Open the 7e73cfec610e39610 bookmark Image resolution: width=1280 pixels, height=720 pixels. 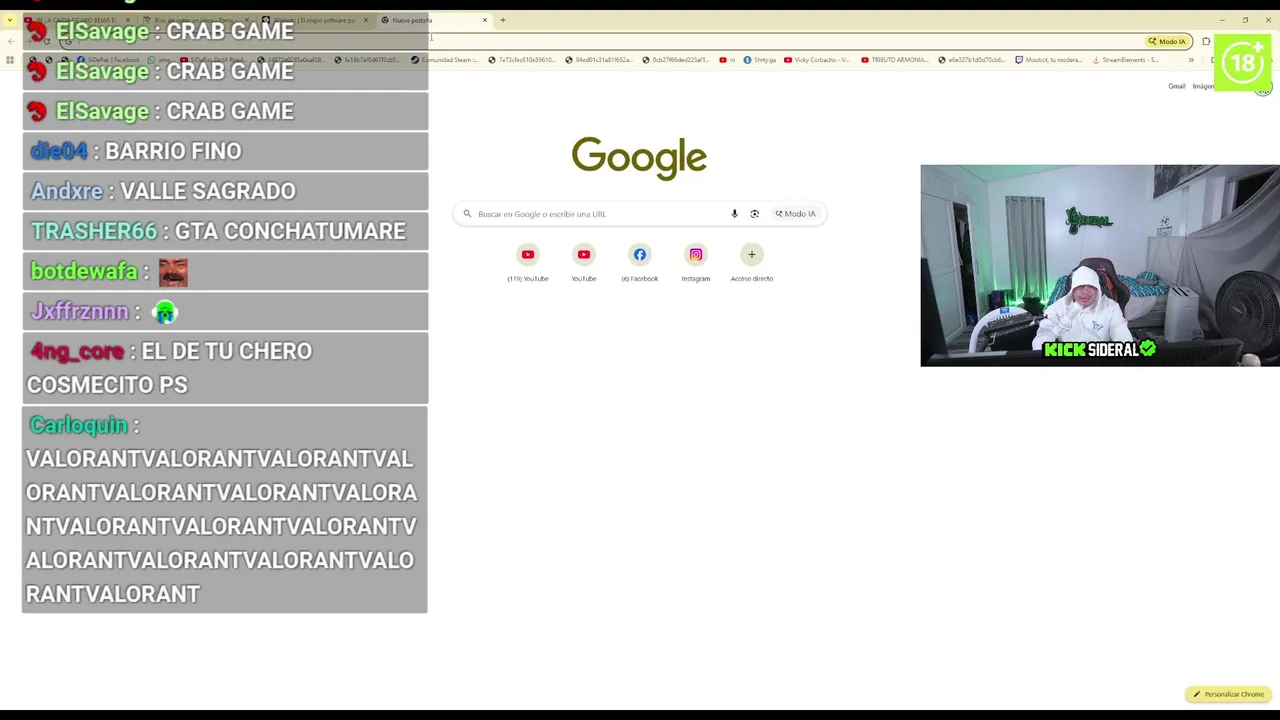(521, 60)
